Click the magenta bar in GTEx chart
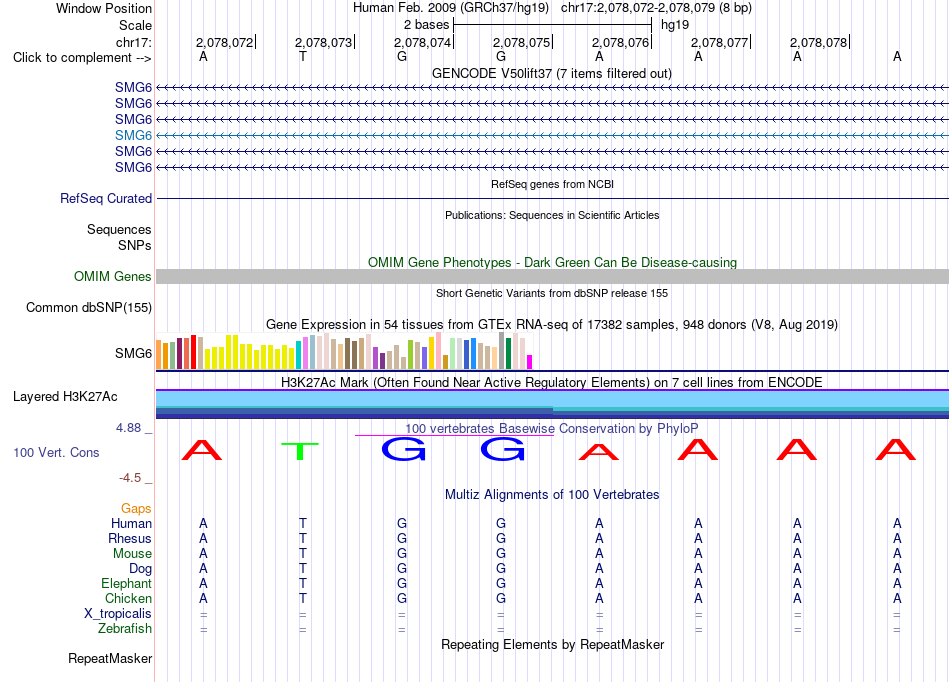The image size is (950, 682). click(x=530, y=362)
